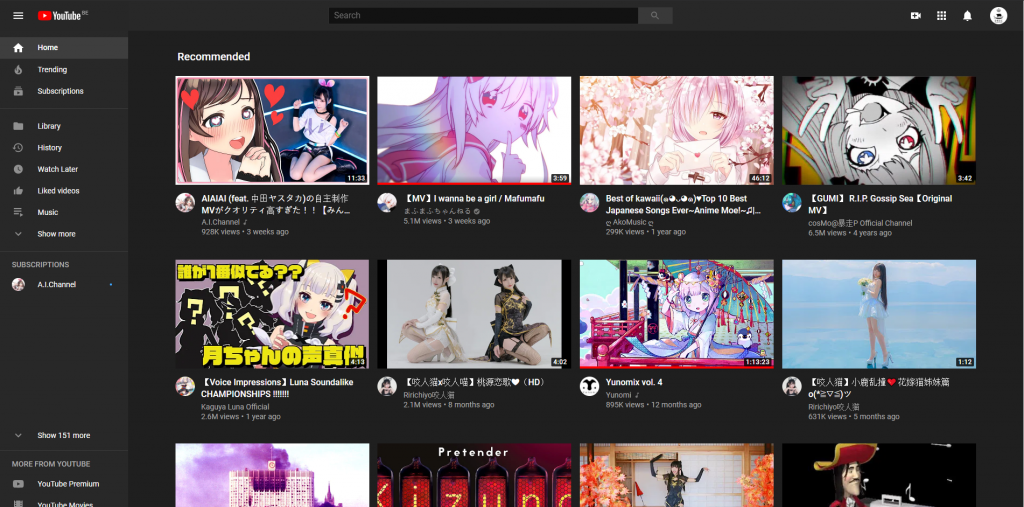Open History in the sidebar
Image resolution: width=1024 pixels, height=507 pixels.
pos(64,148)
